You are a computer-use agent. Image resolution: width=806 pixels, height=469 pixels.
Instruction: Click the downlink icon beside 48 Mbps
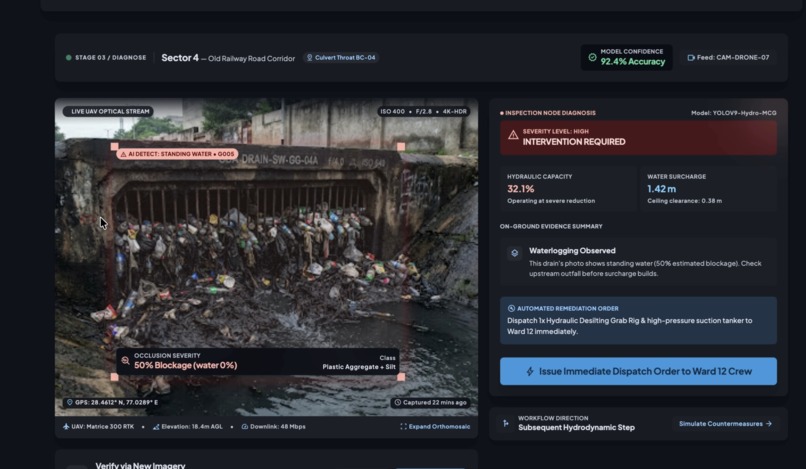pos(245,426)
